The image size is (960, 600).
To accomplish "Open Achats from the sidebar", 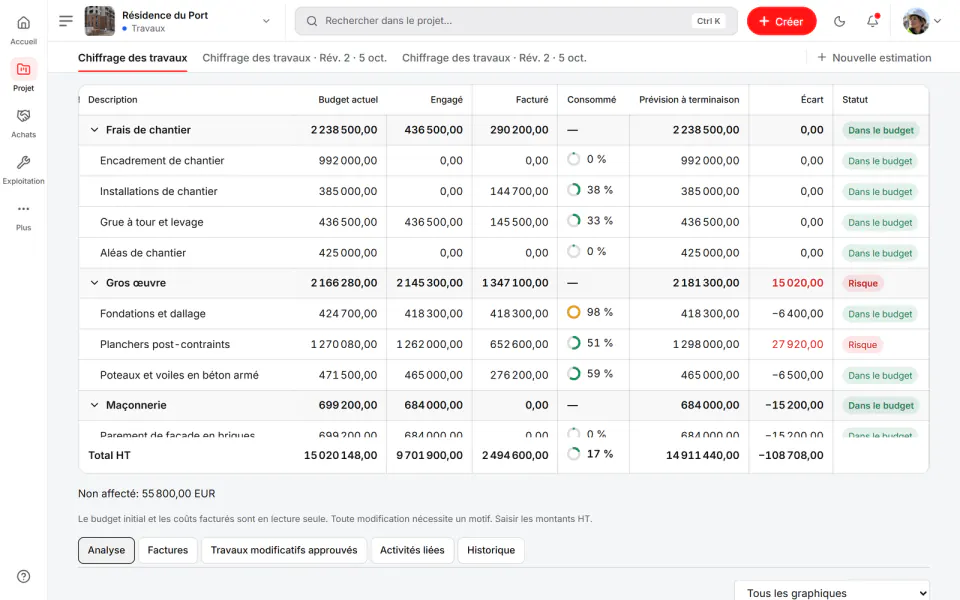I will (x=23, y=122).
